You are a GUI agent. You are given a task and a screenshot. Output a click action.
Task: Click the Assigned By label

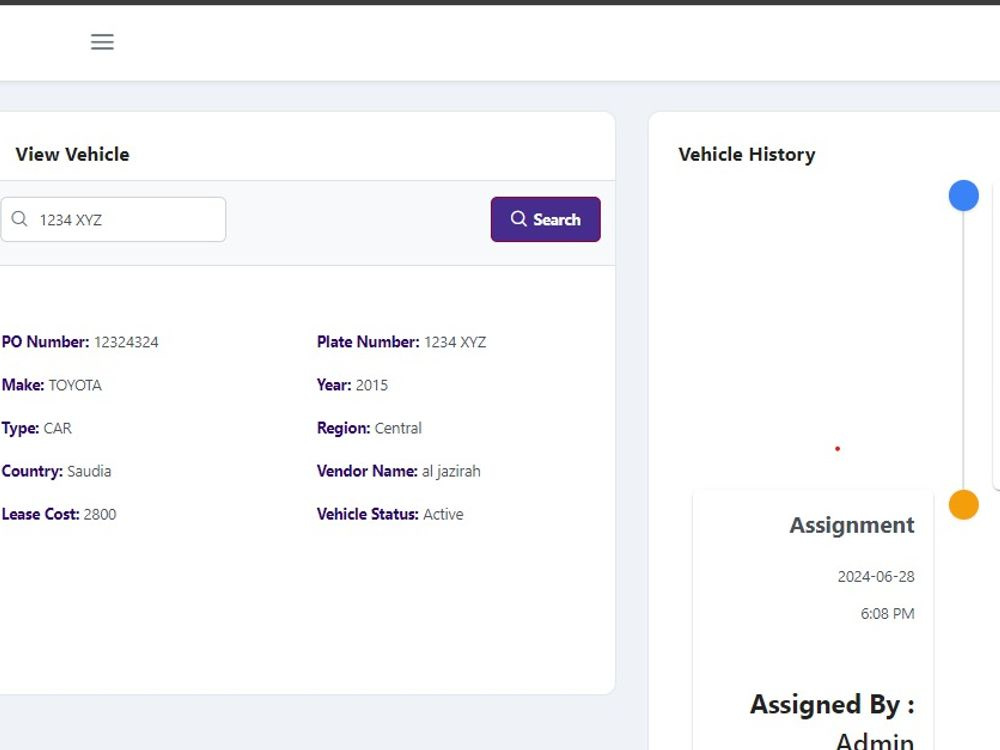click(832, 705)
